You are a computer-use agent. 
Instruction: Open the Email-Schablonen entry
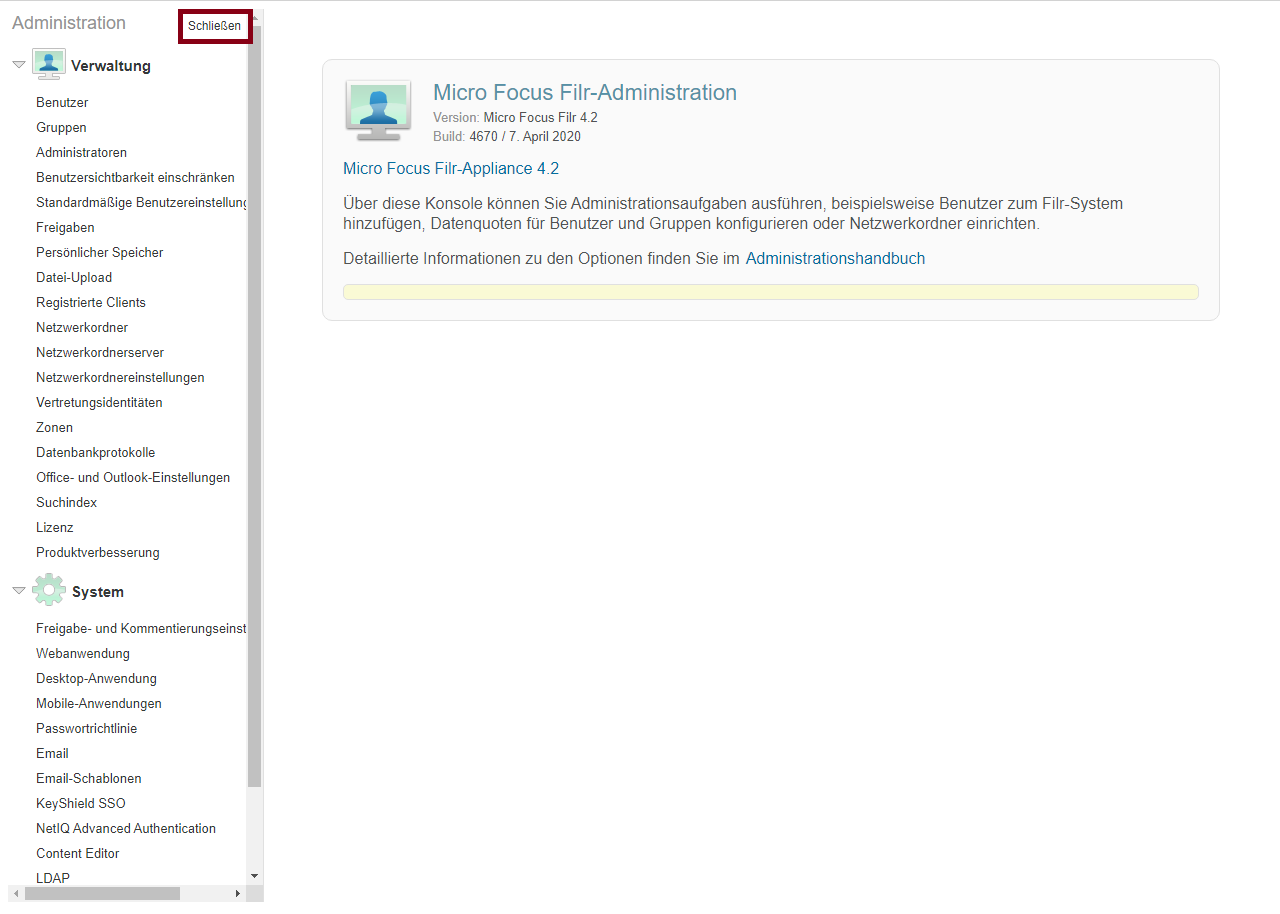pyautogui.click(x=88, y=779)
